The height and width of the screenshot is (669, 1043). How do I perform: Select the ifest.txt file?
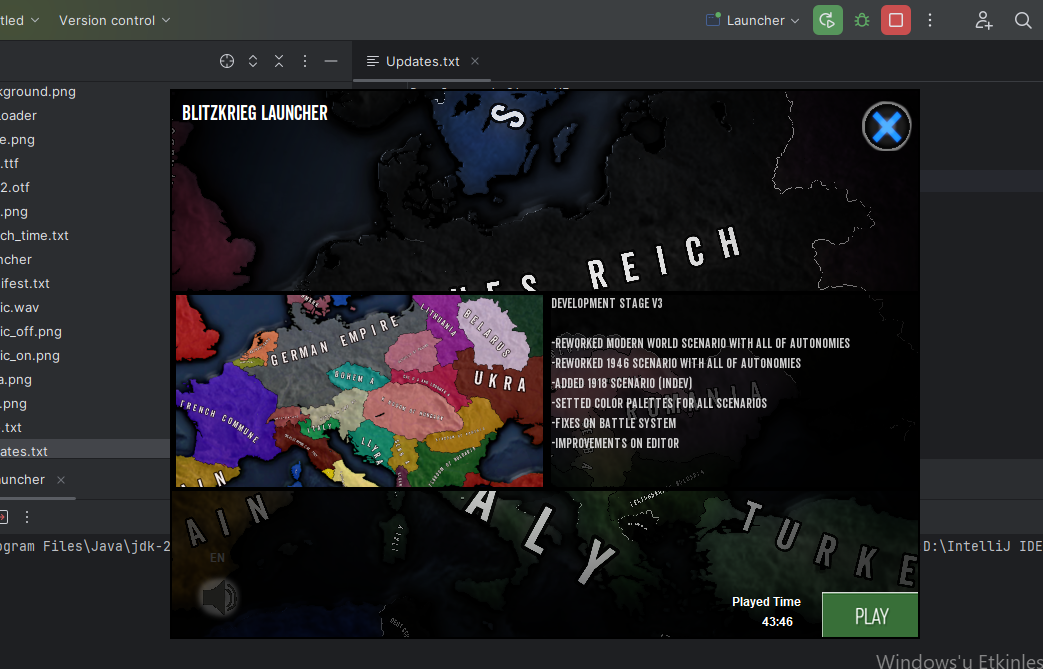click(x=25, y=283)
